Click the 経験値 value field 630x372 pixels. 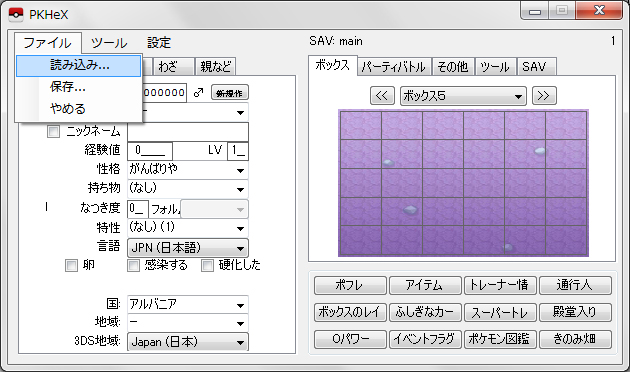[150, 151]
